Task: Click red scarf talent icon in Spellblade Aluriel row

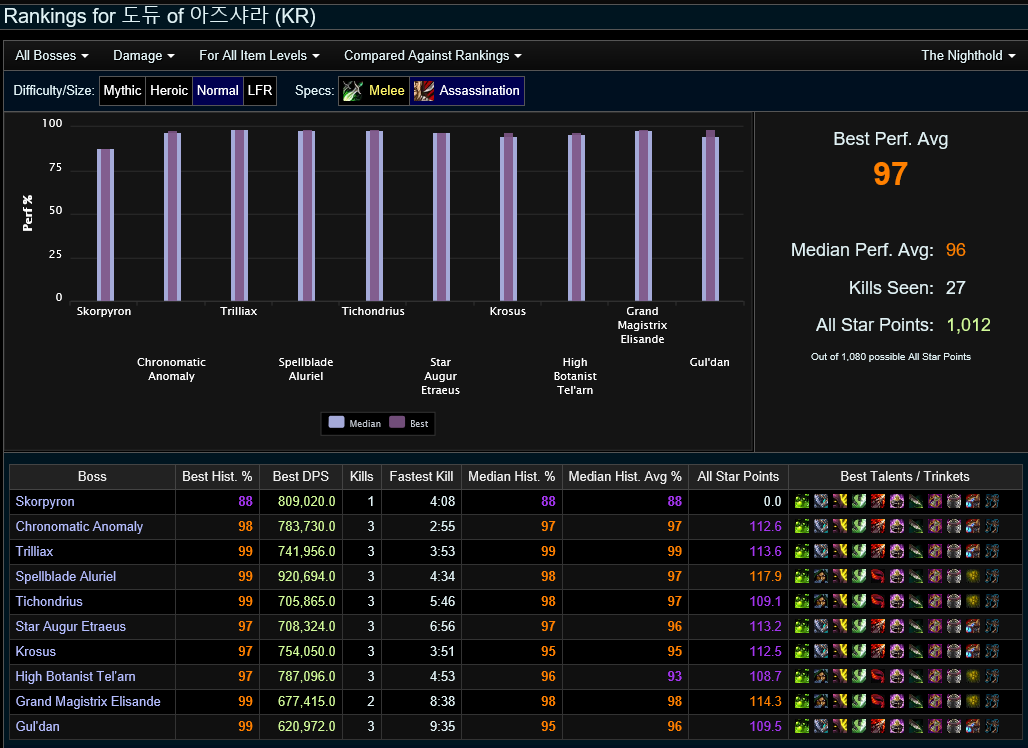Action: (878, 576)
